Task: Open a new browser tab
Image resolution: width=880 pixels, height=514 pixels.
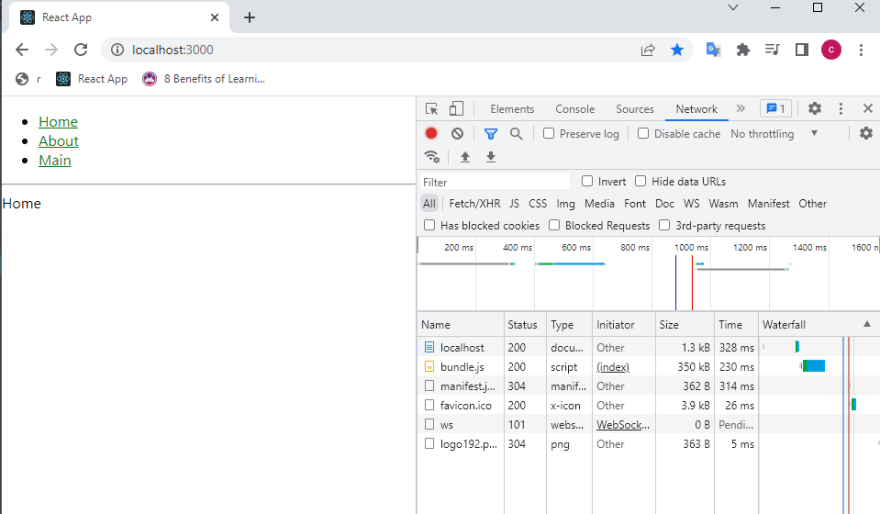Action: pos(250,17)
